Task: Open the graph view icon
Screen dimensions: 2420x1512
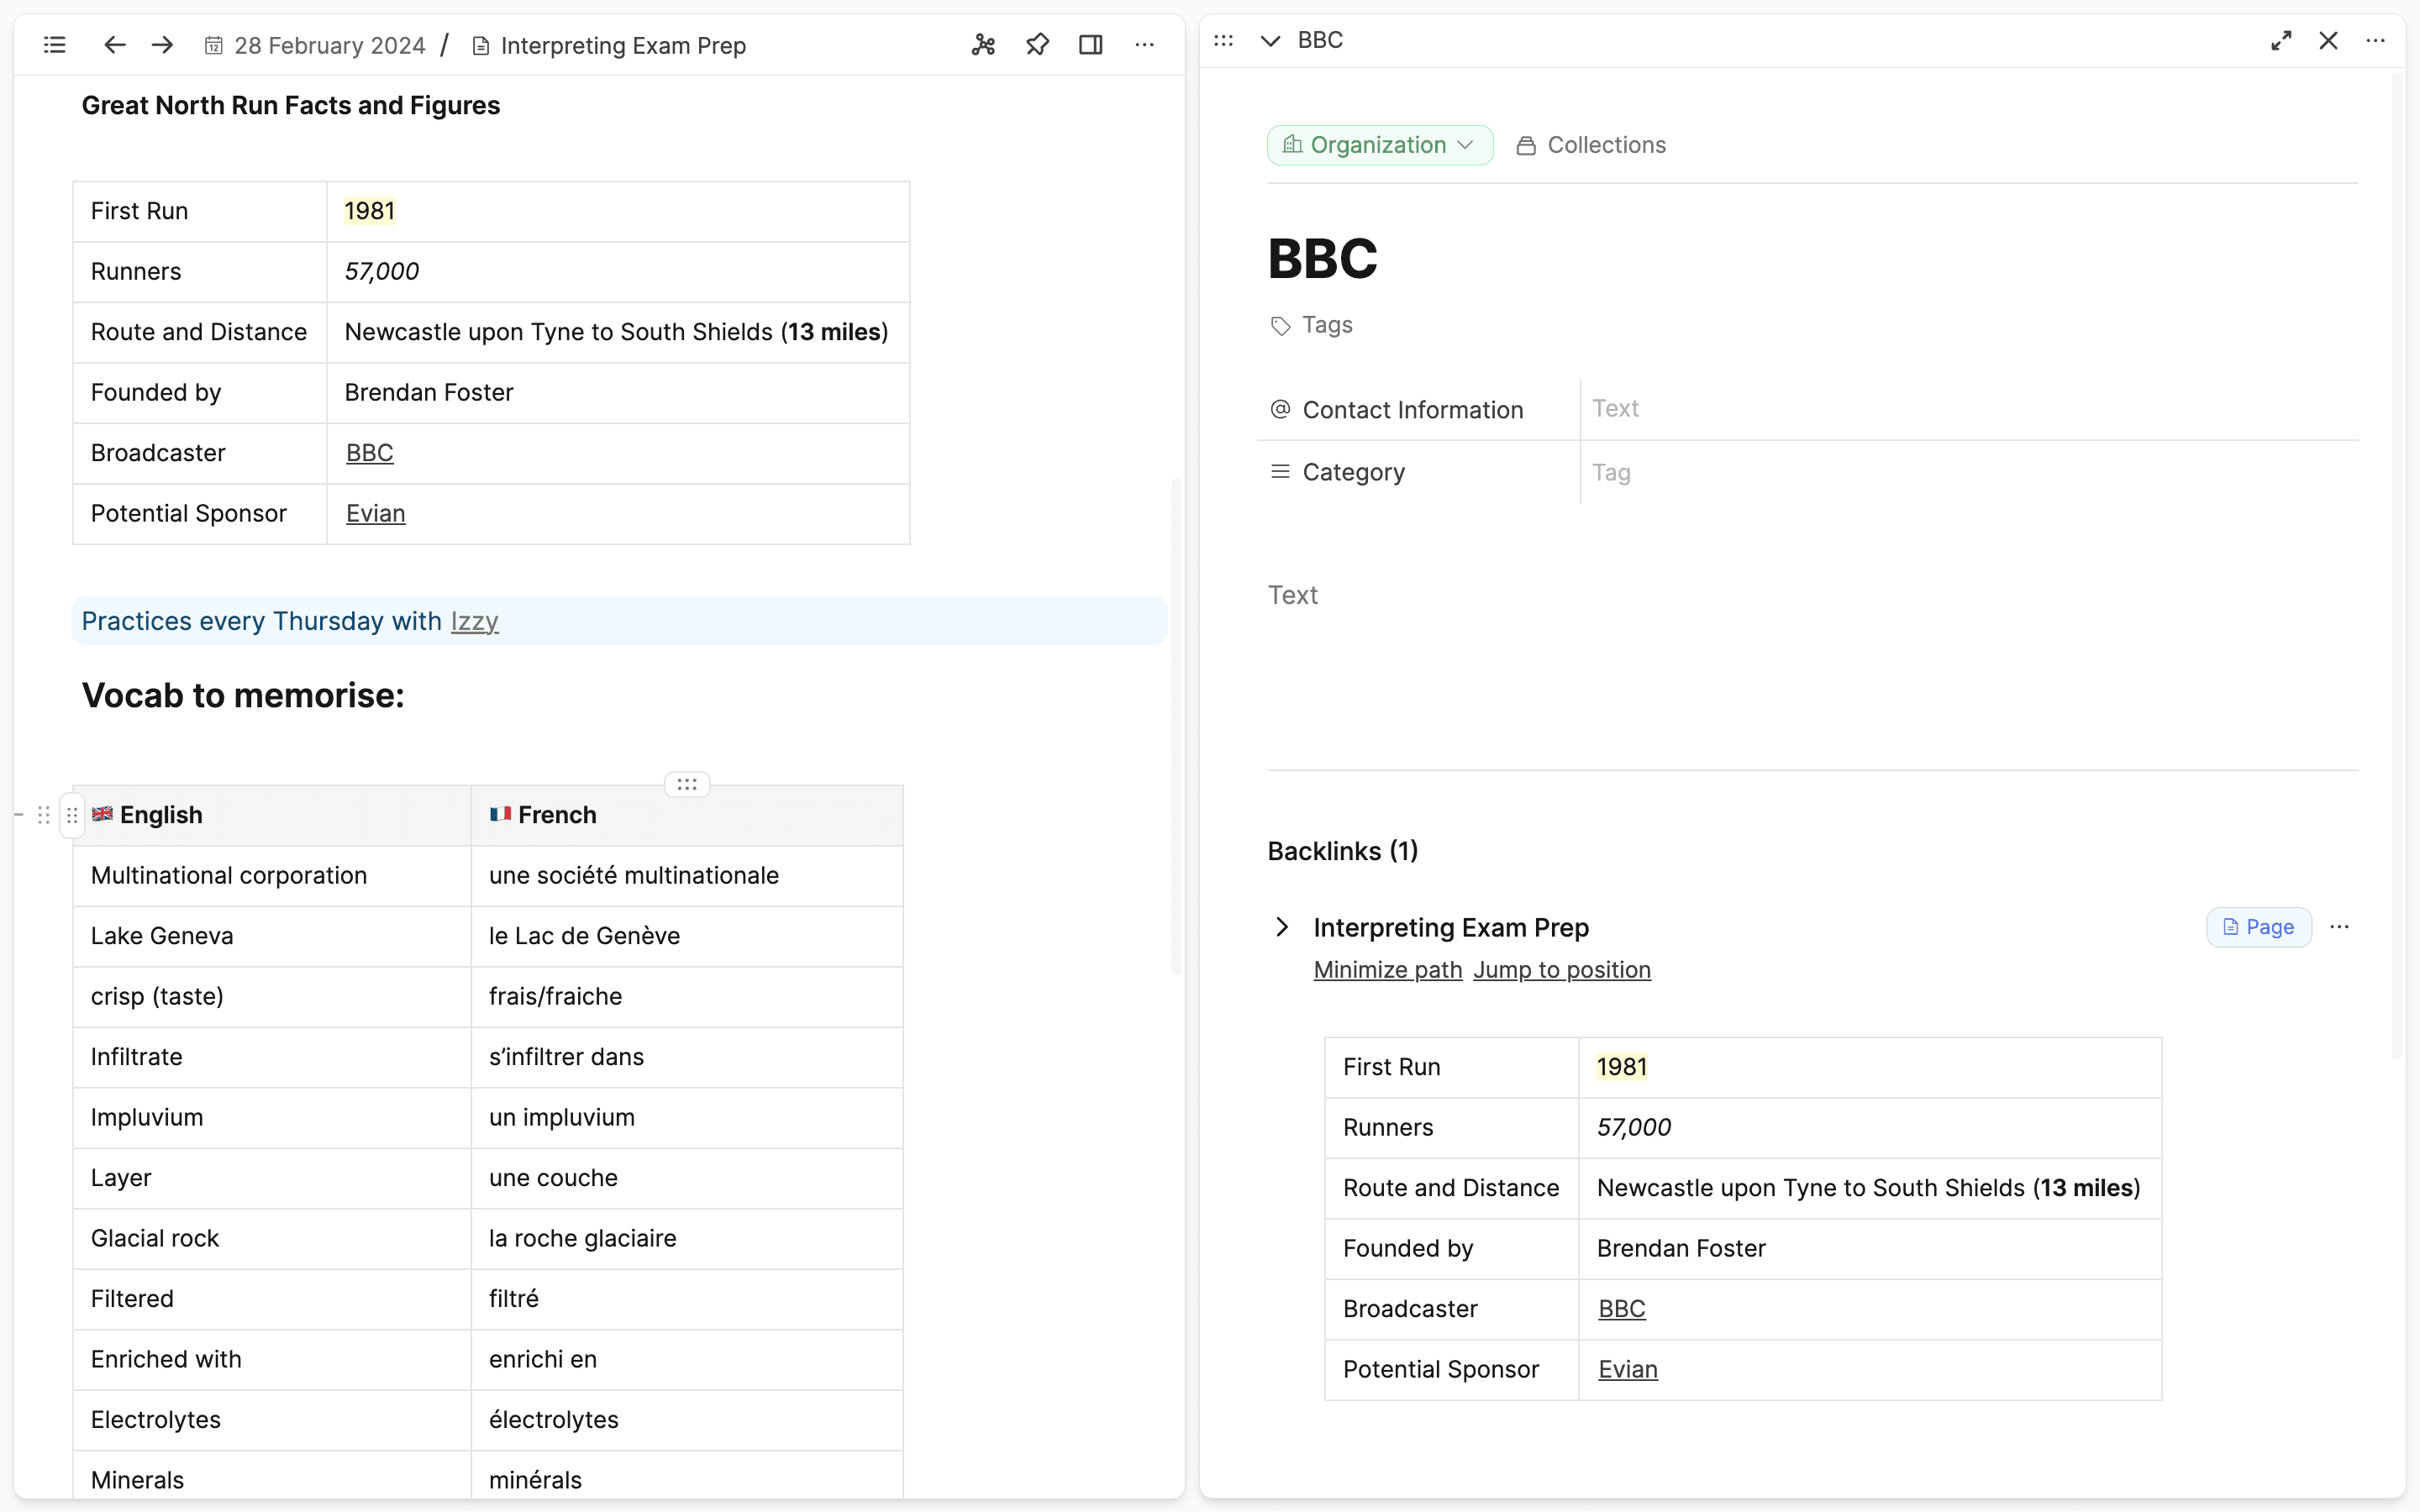Action: [x=983, y=45]
